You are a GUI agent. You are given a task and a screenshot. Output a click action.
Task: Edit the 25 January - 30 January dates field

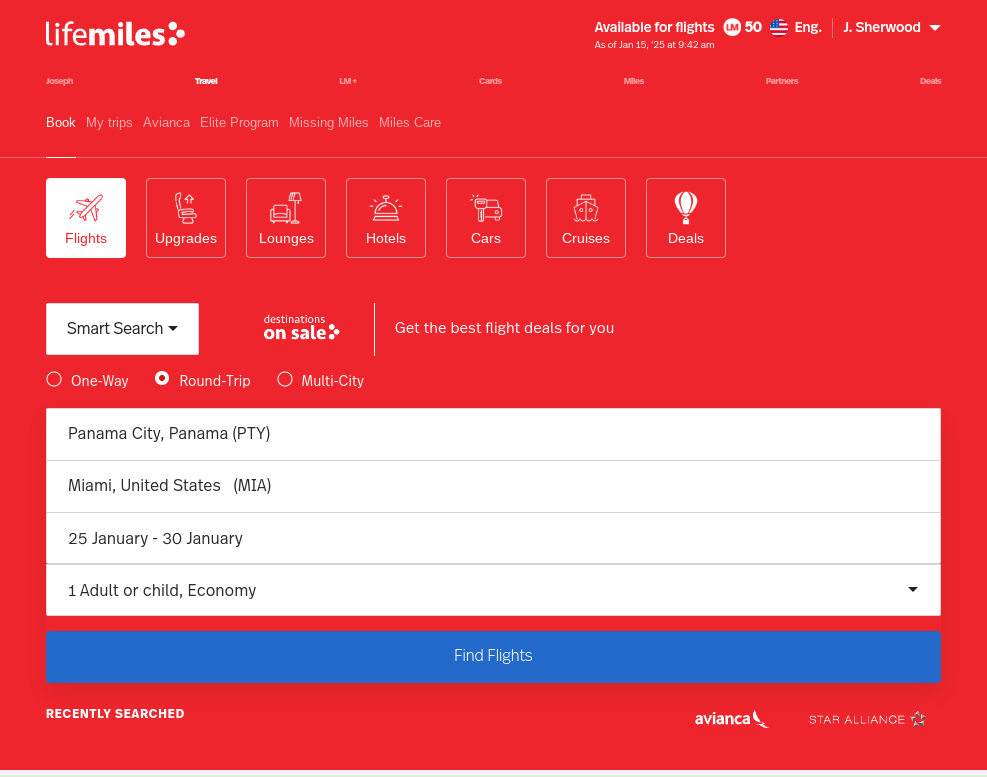(494, 538)
